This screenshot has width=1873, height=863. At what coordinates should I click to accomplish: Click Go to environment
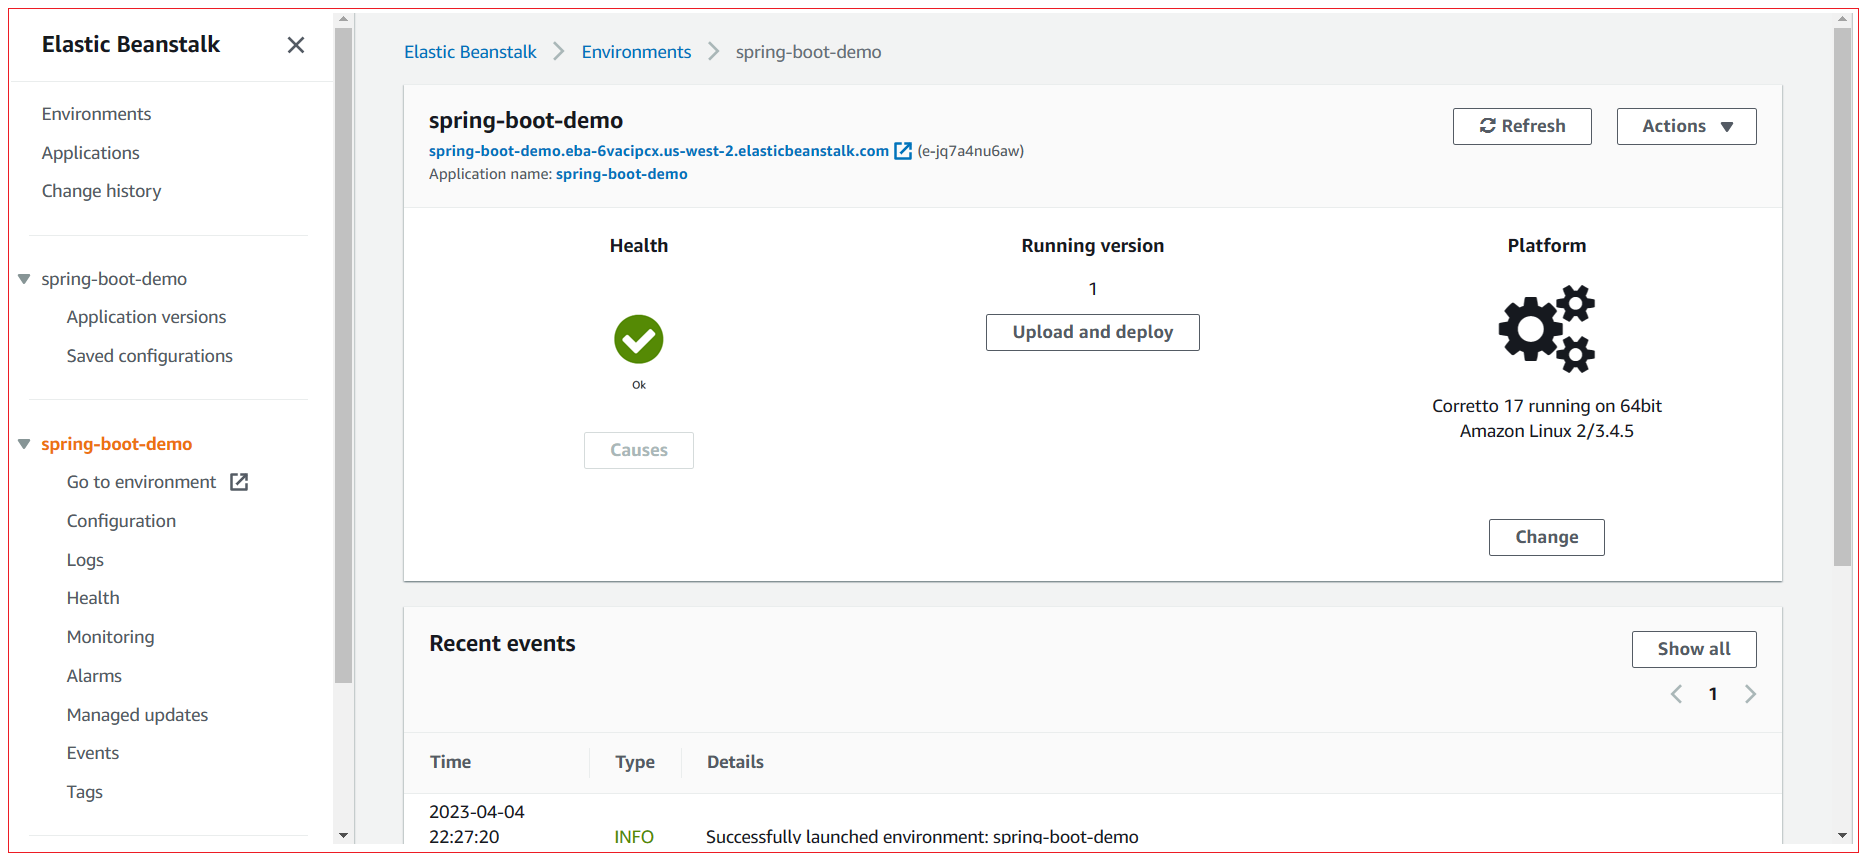pos(141,482)
